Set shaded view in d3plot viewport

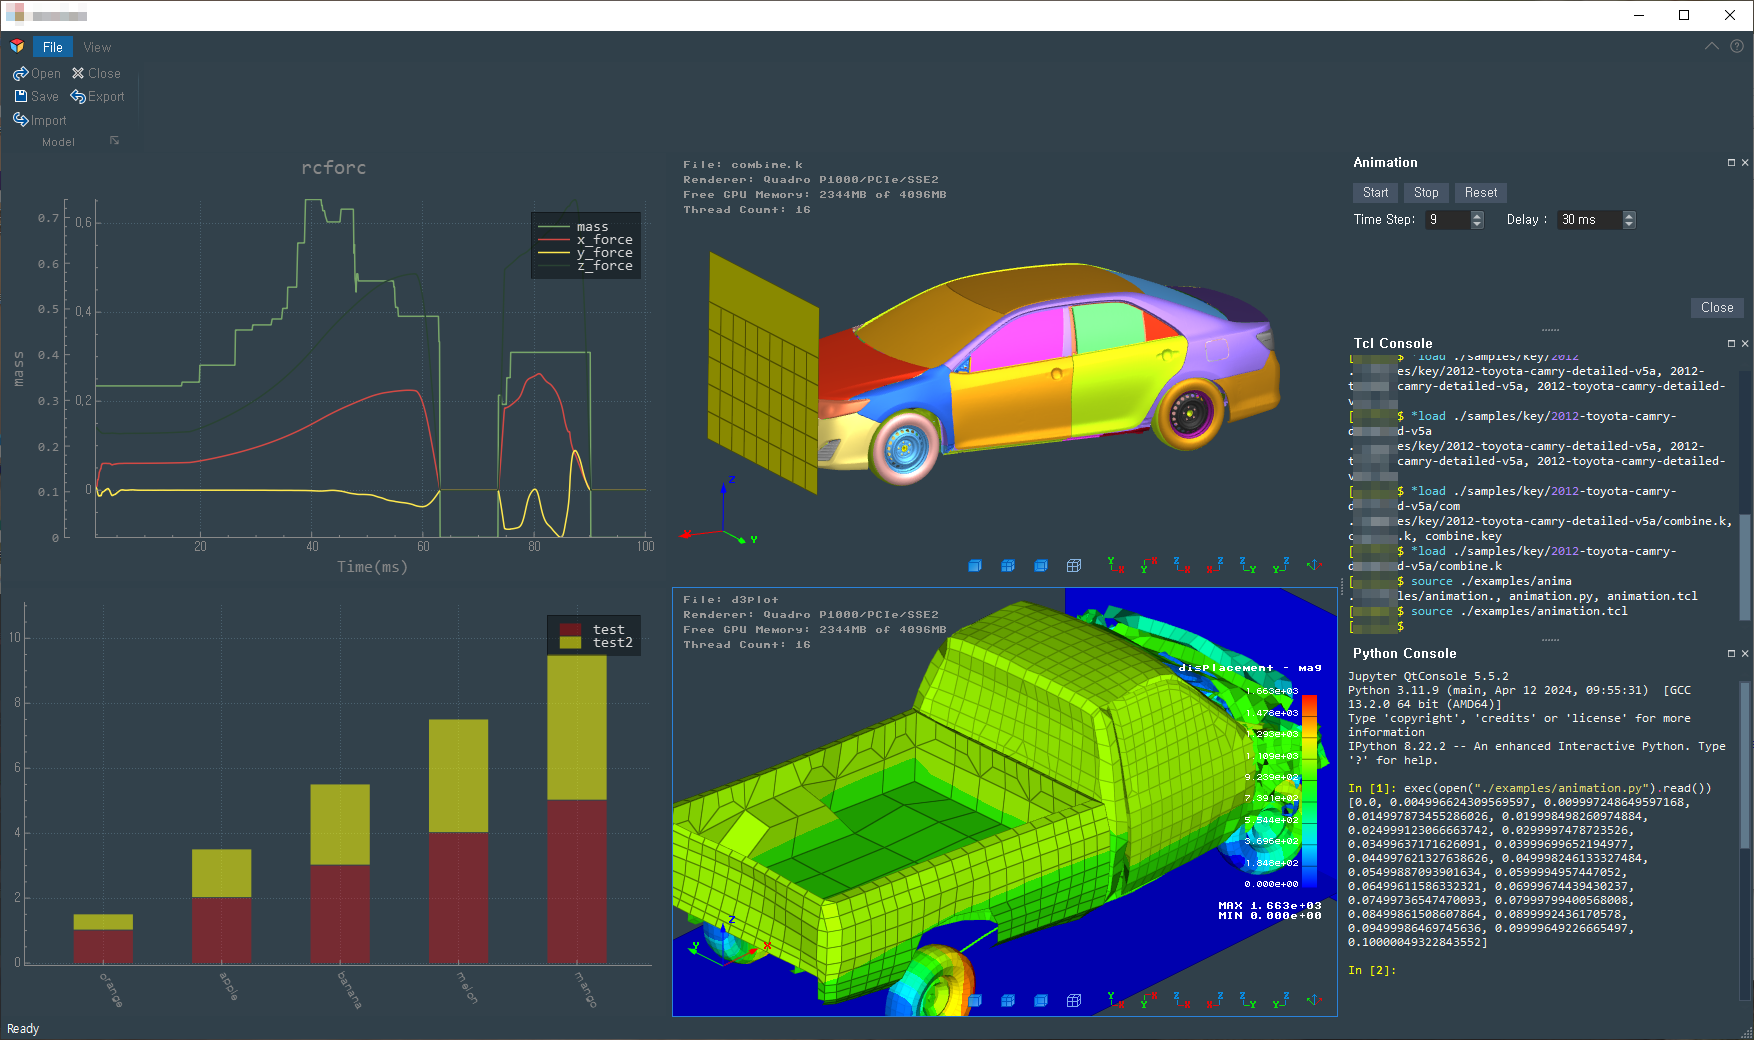pyautogui.click(x=975, y=1001)
